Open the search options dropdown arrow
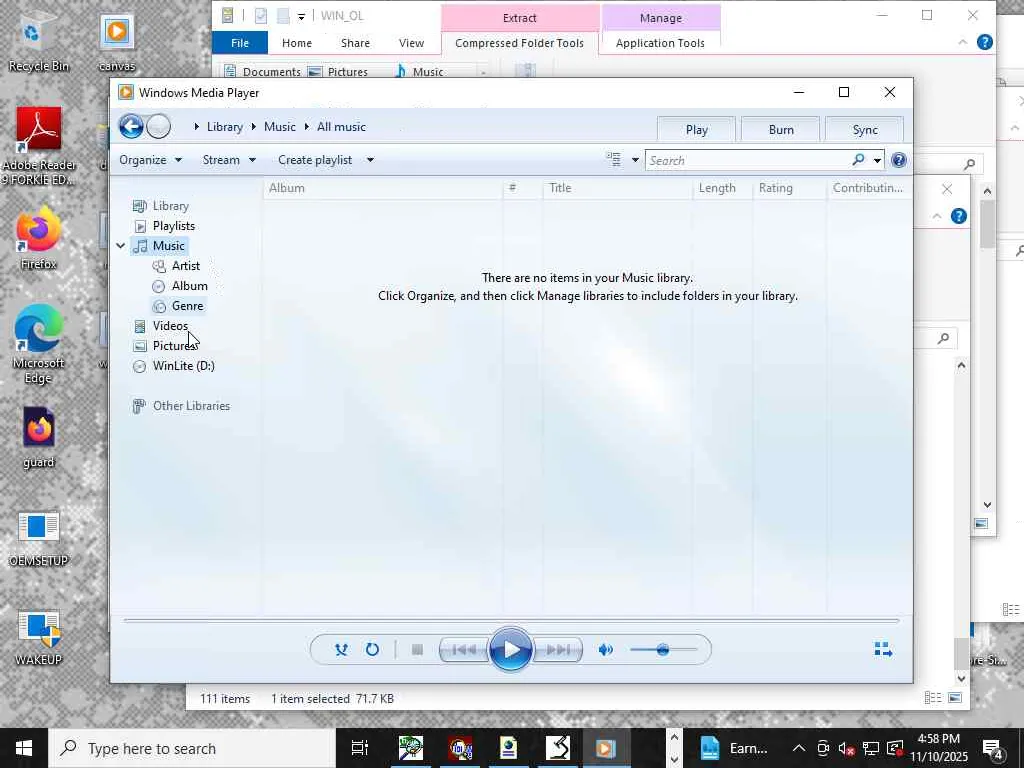This screenshot has height=768, width=1024. (877, 161)
